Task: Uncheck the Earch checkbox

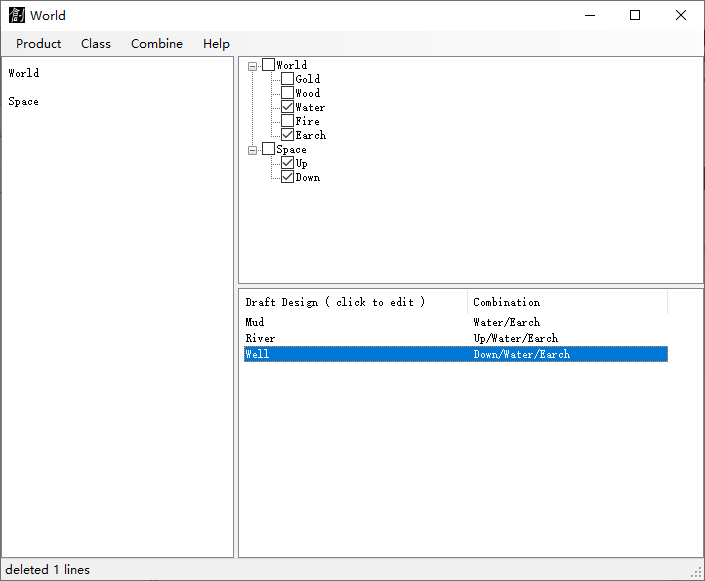Action: tap(288, 135)
